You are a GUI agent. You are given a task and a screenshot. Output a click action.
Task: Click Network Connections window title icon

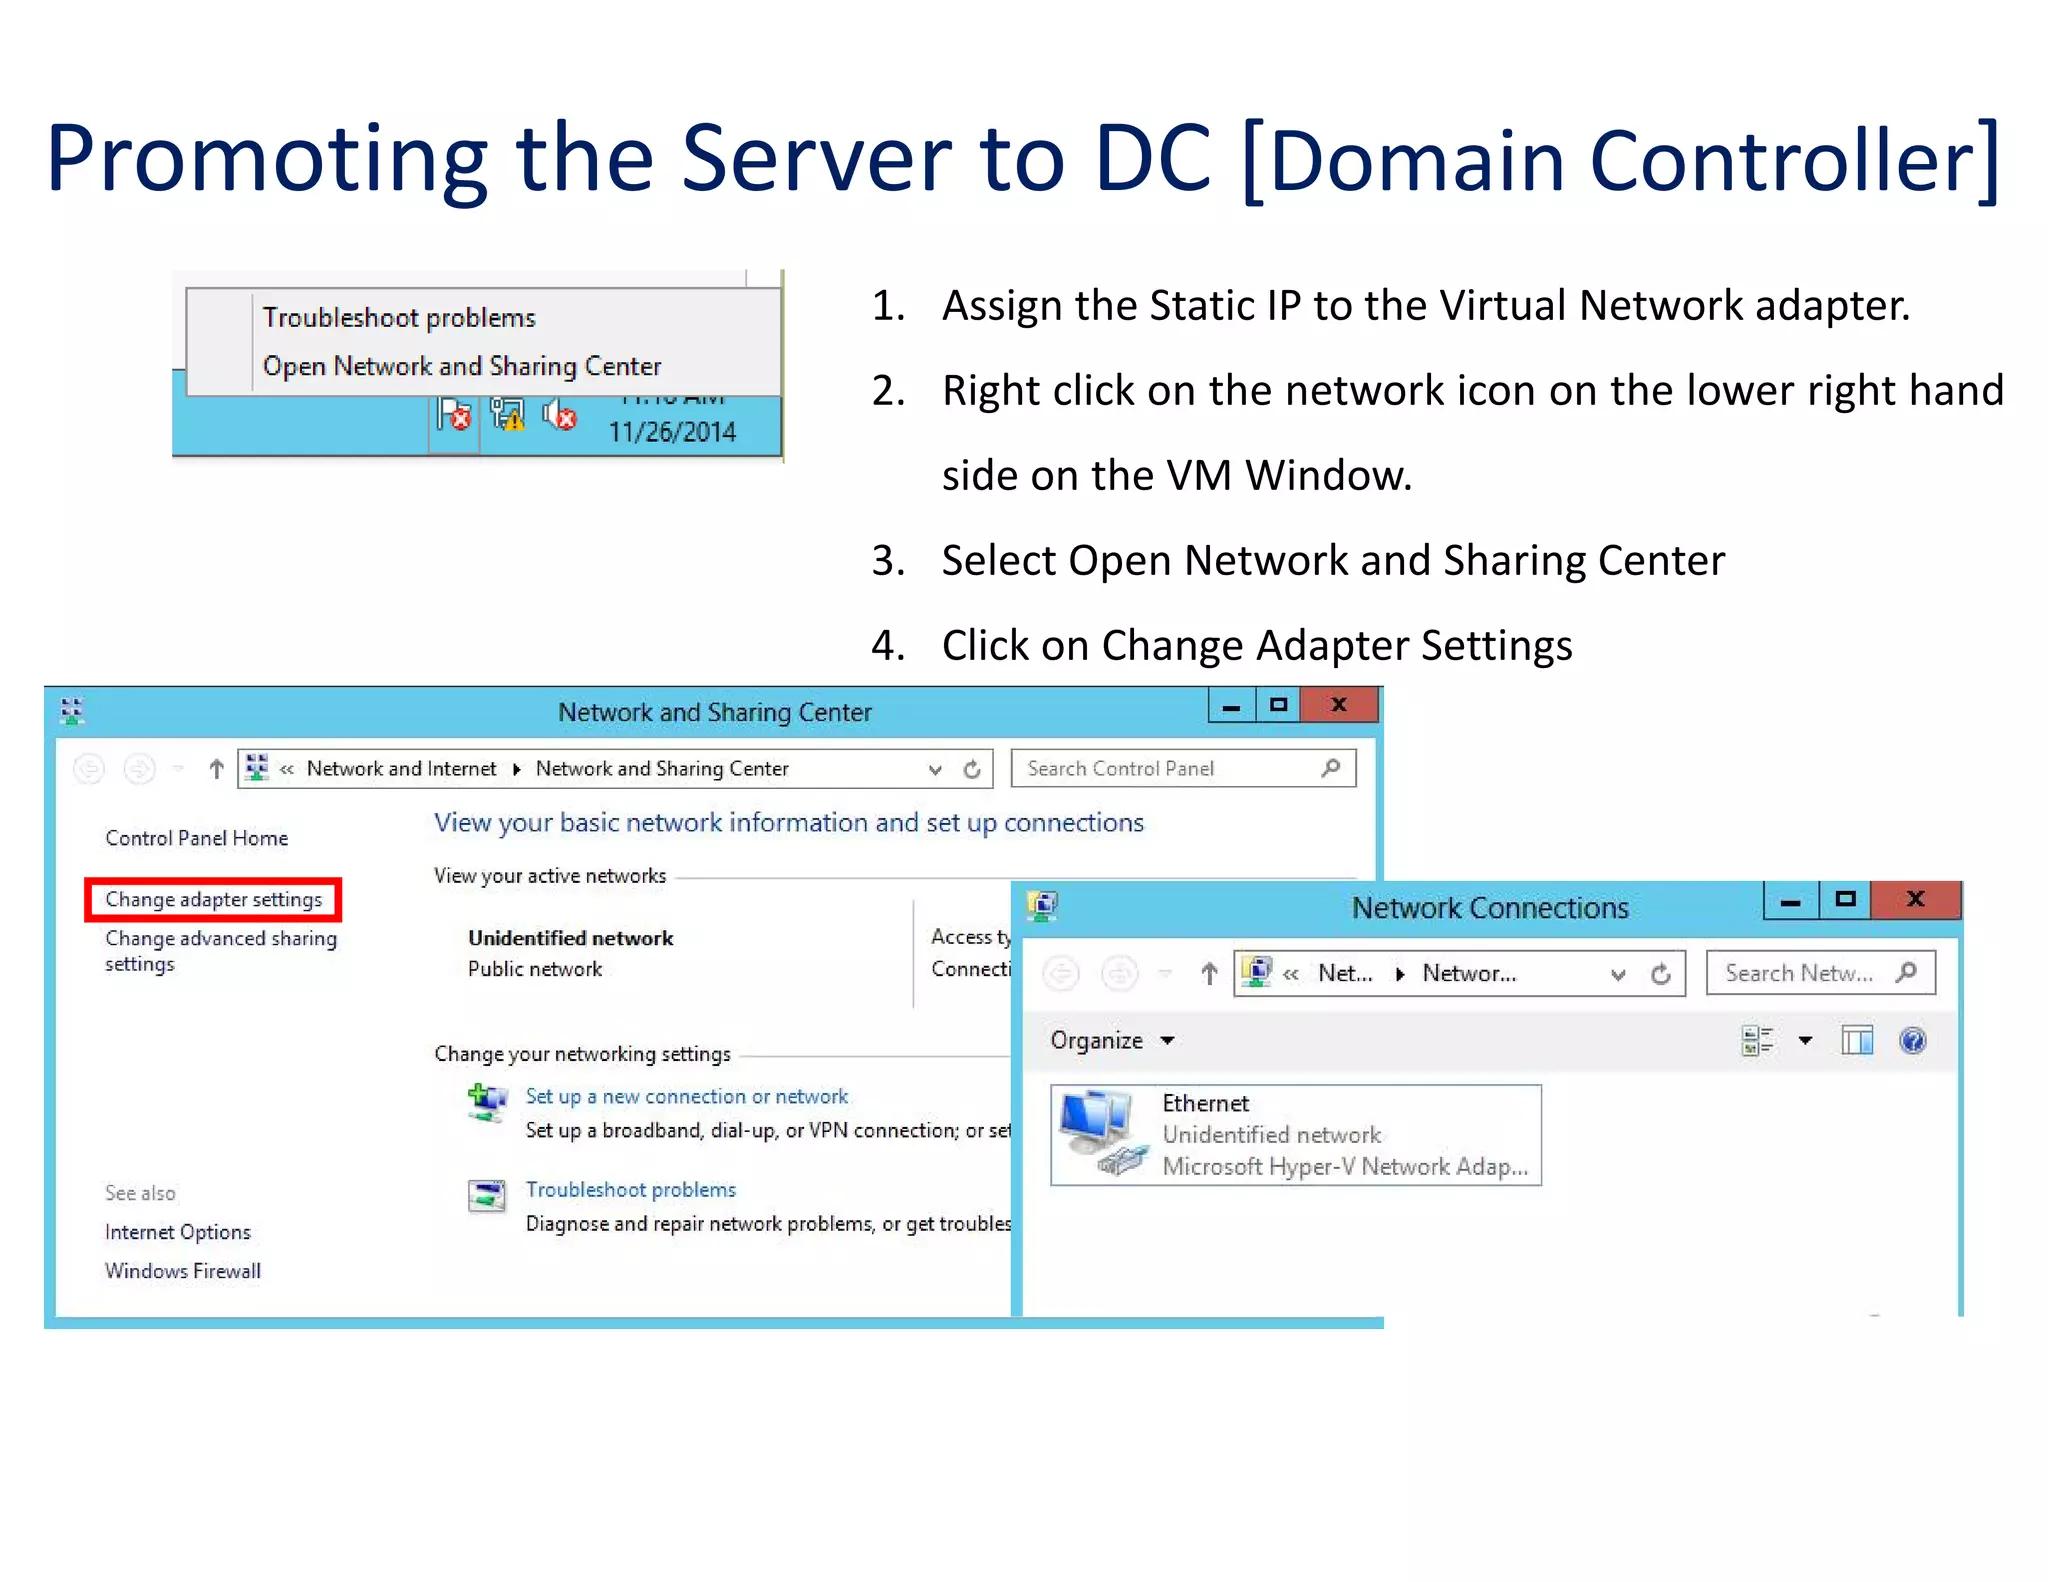point(1042,907)
